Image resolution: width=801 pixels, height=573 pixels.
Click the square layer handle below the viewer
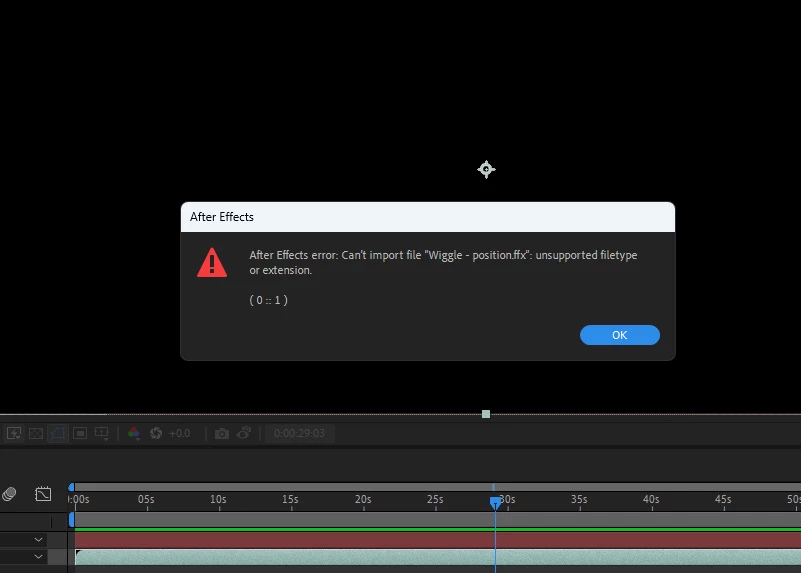(x=486, y=414)
